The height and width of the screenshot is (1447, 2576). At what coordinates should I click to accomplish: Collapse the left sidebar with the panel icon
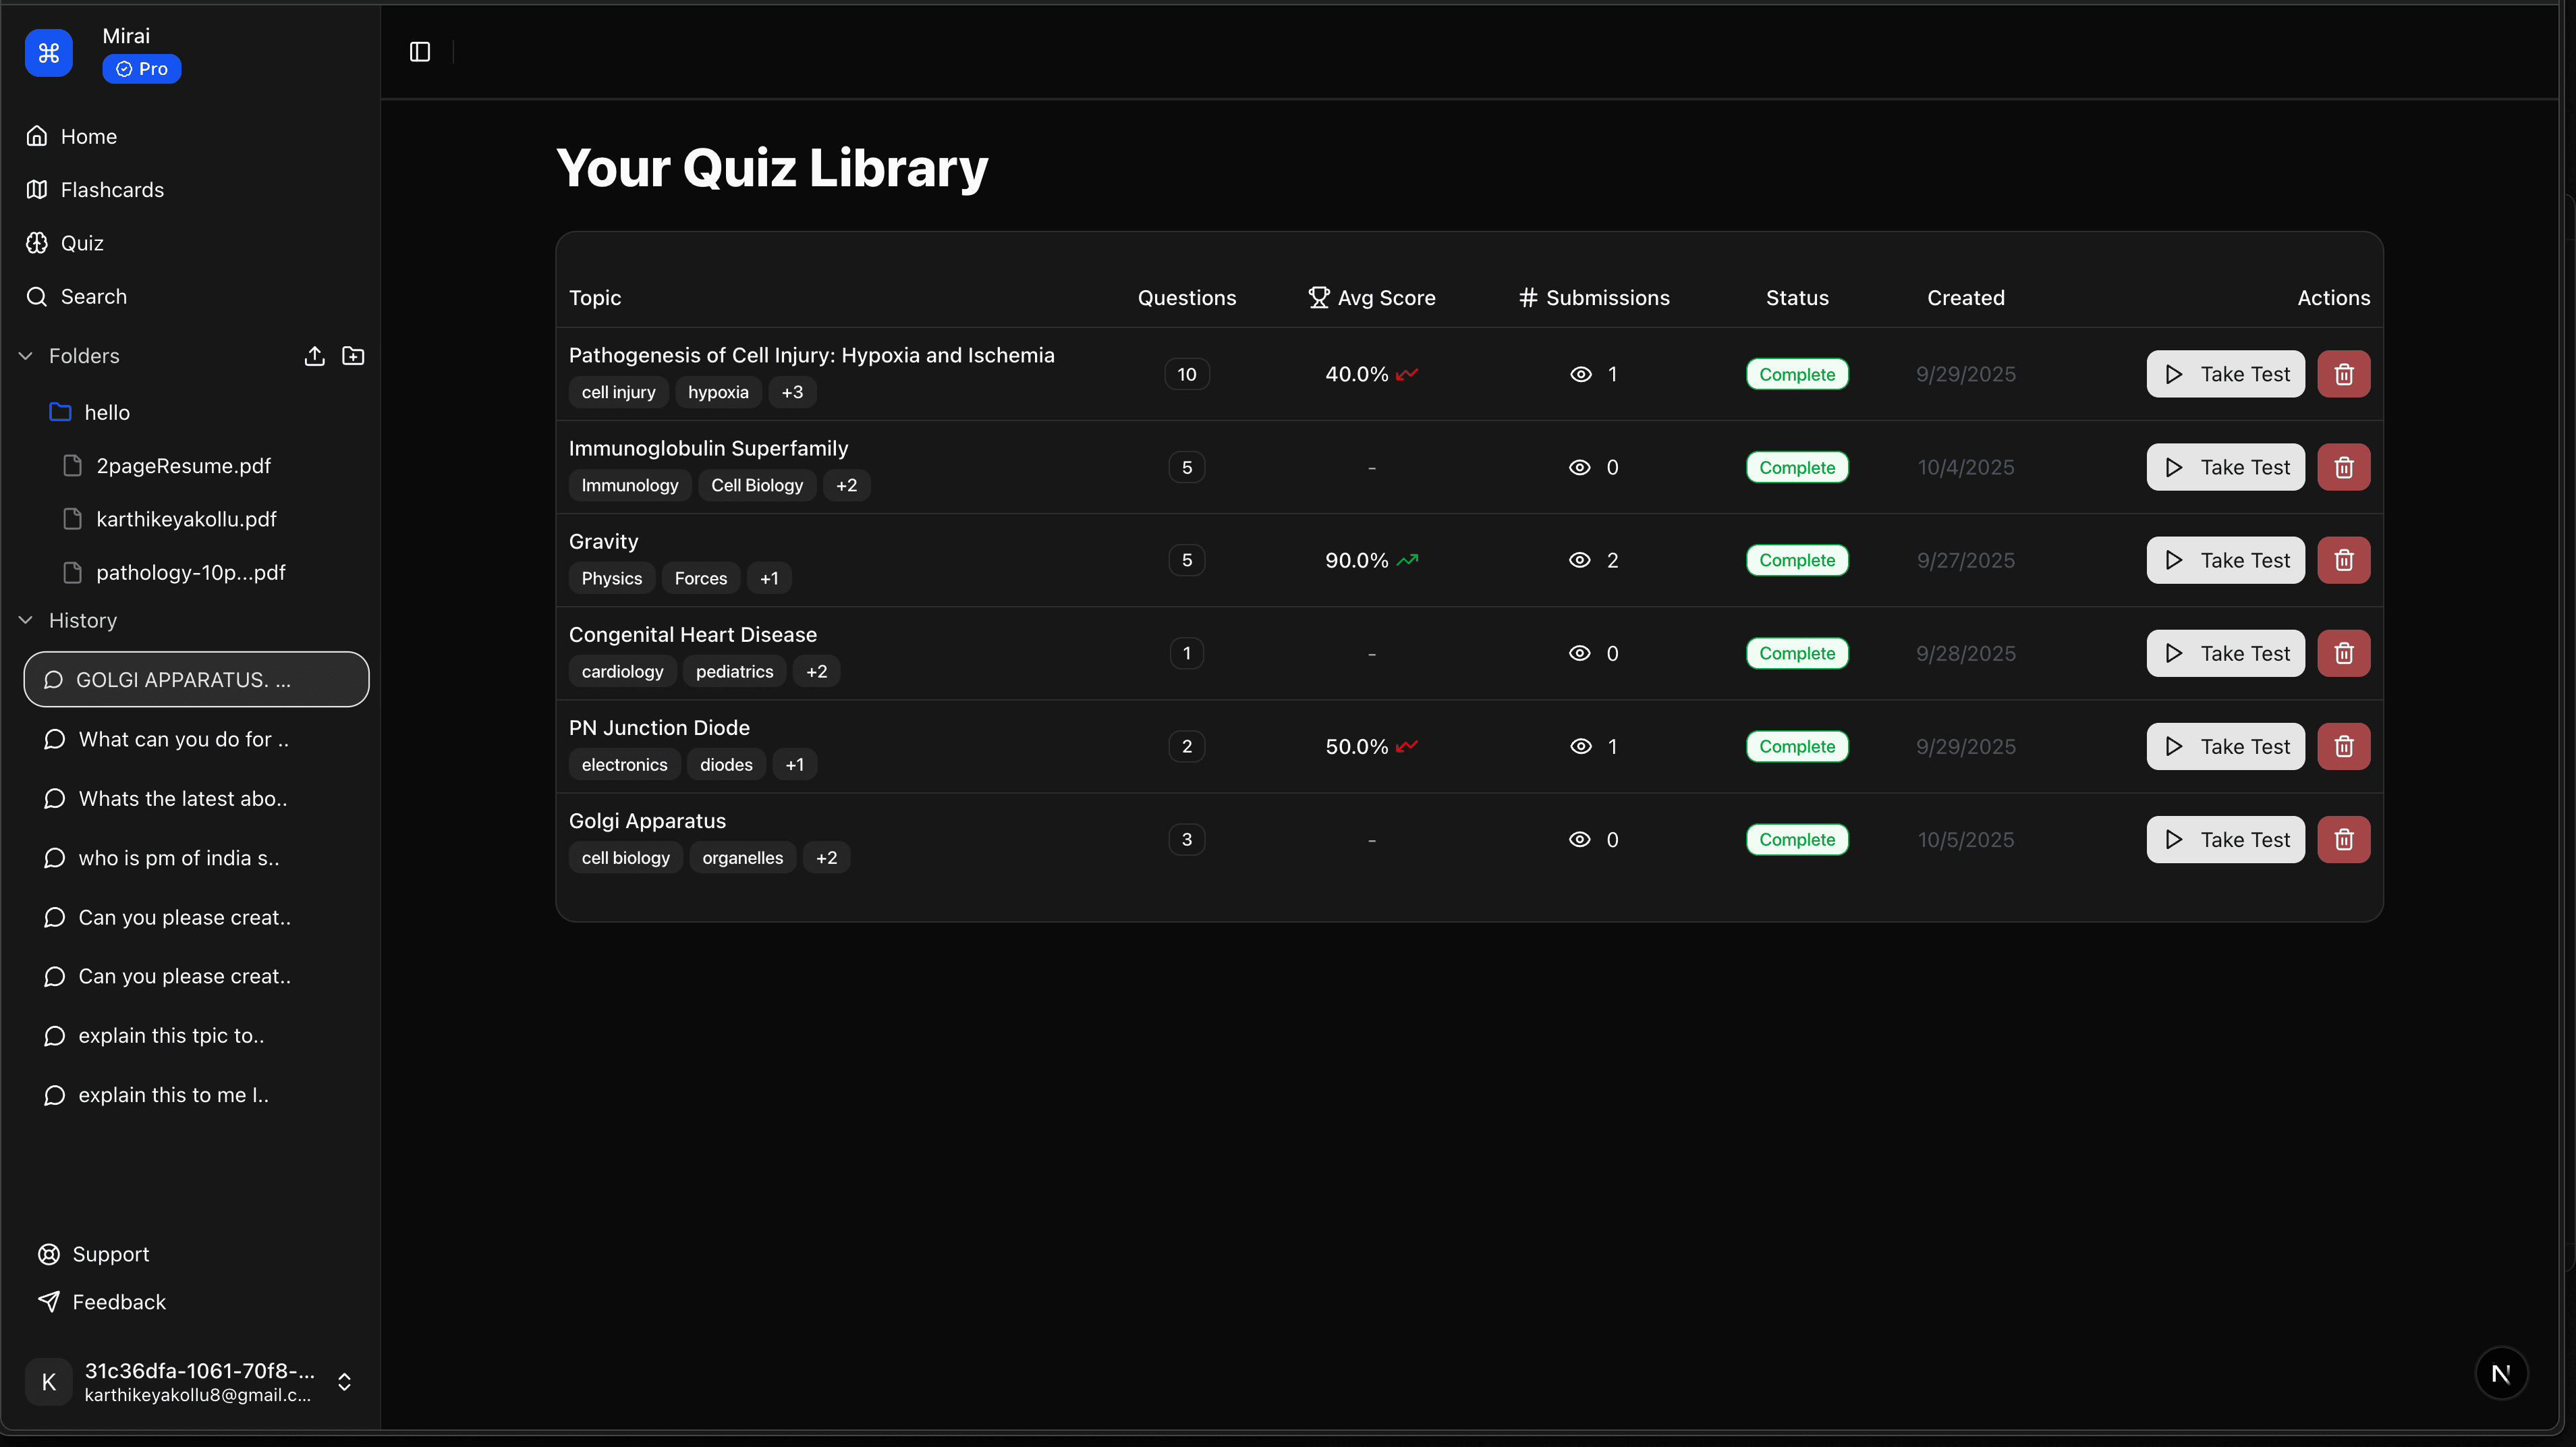pyautogui.click(x=419, y=52)
